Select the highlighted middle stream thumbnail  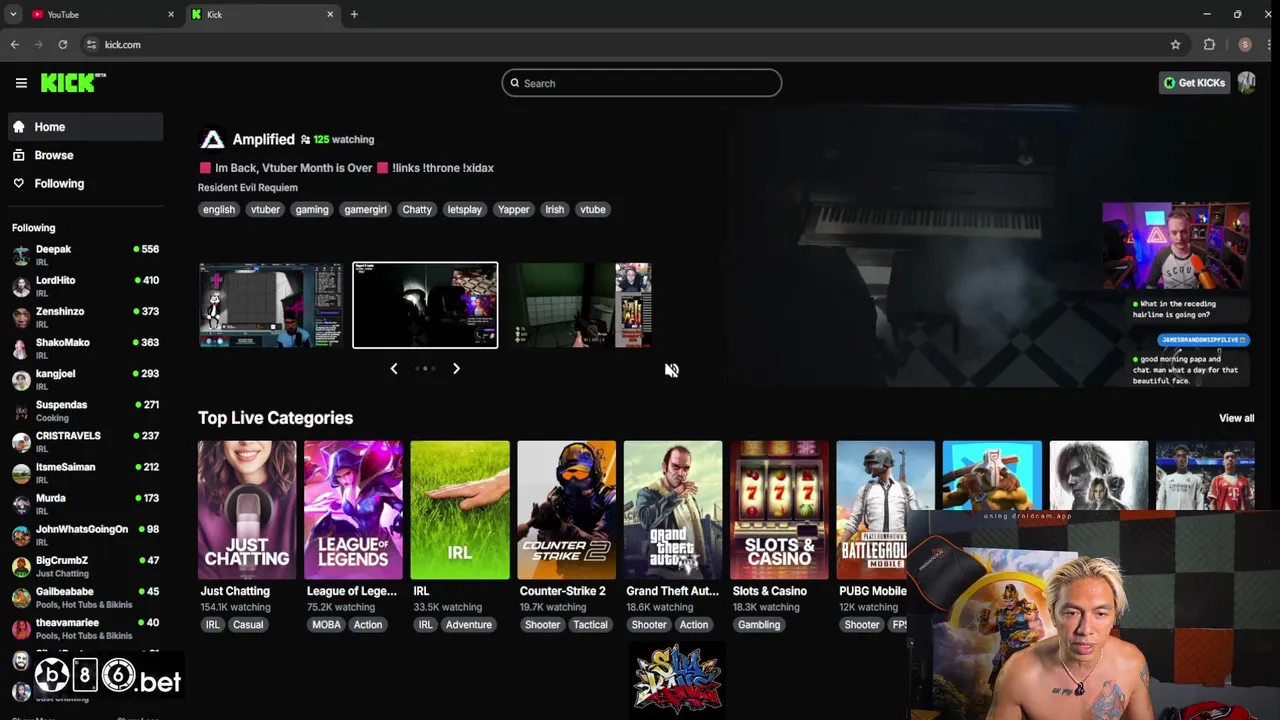[x=425, y=305]
